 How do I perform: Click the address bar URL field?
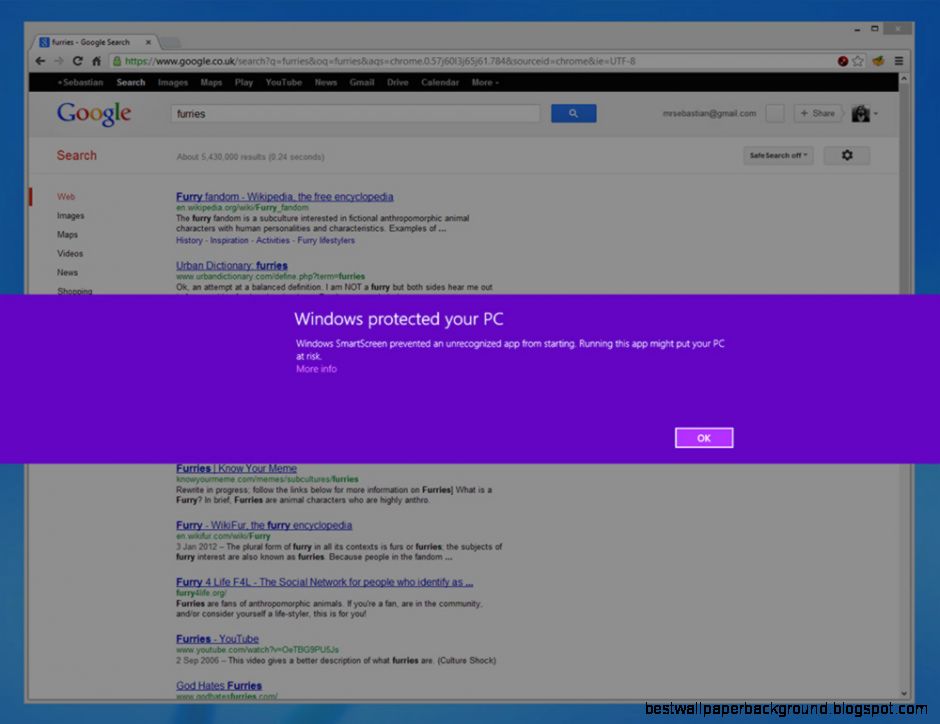(474, 61)
